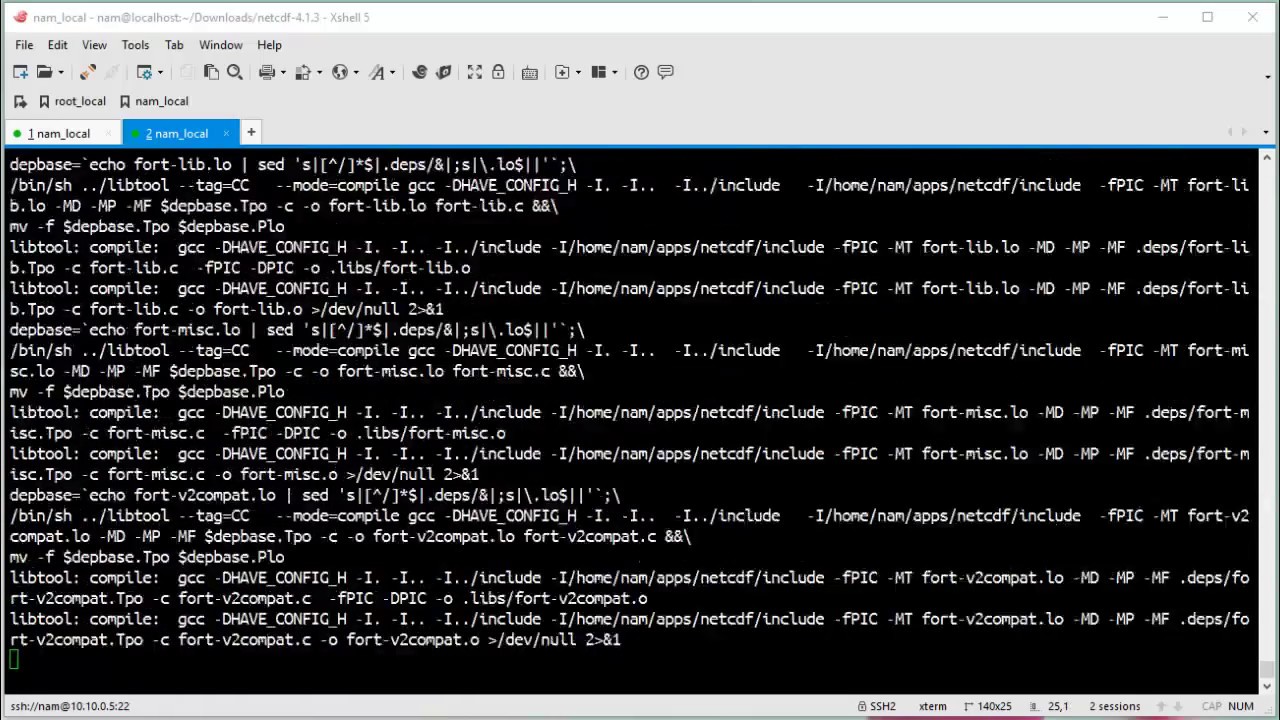Expand the new tab group dropdown arrow
This screenshot has height=720, width=1280.
pyautogui.click(x=578, y=72)
